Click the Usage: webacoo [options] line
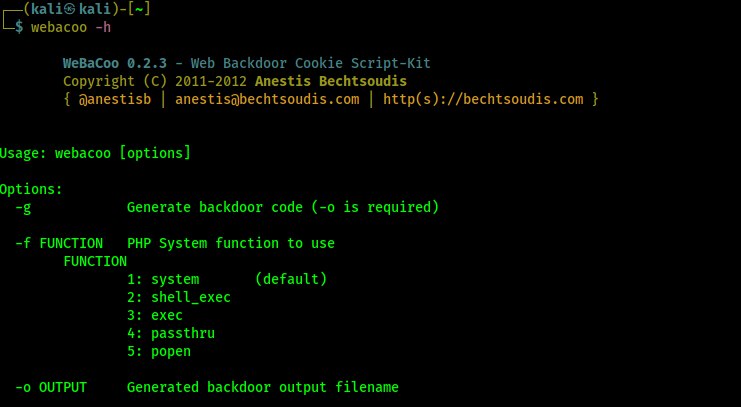The image size is (741, 407). point(95,153)
